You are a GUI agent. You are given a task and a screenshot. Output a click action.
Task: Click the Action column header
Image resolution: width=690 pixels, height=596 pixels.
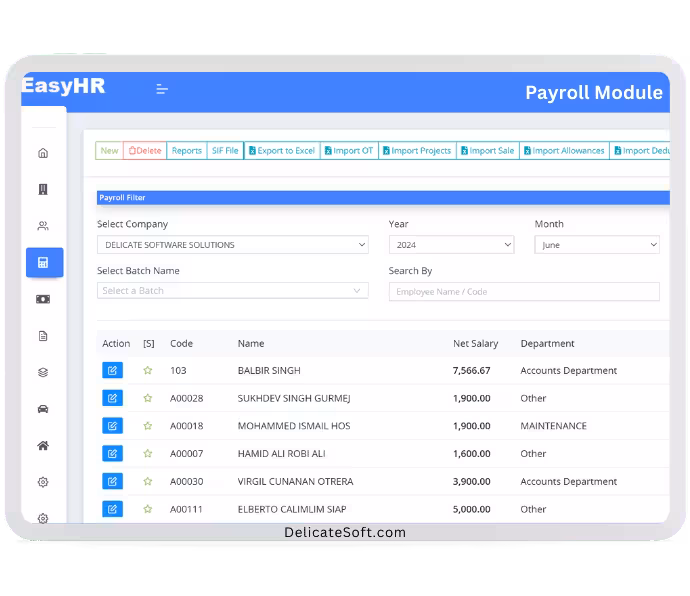click(116, 343)
